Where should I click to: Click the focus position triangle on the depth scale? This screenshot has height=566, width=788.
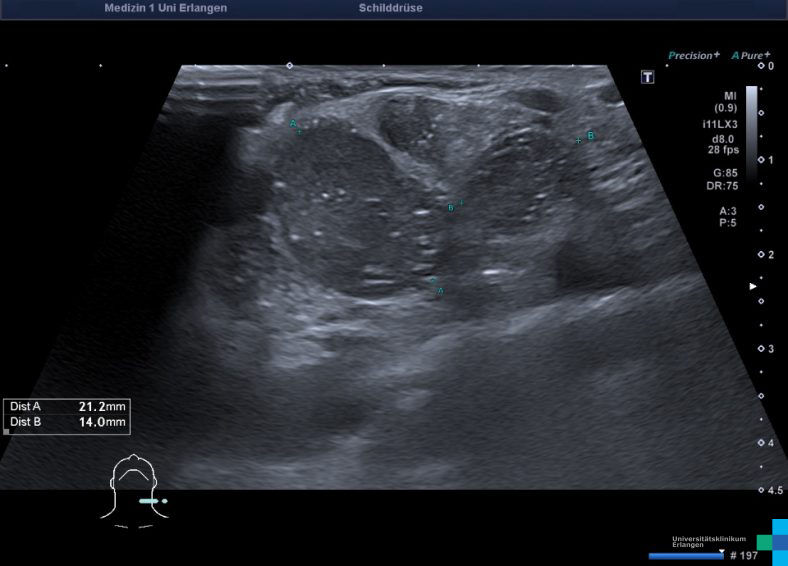754,286
